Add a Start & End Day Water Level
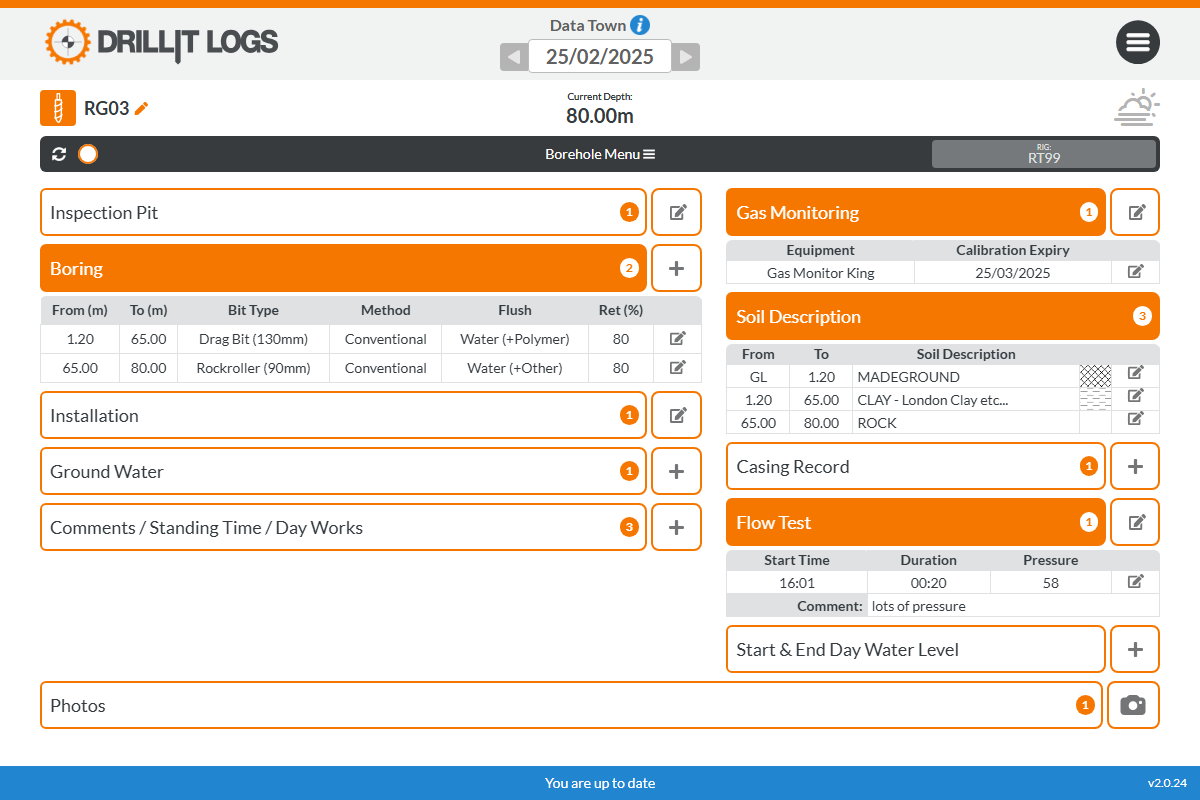The height and width of the screenshot is (800, 1200). pyautogui.click(x=1135, y=649)
